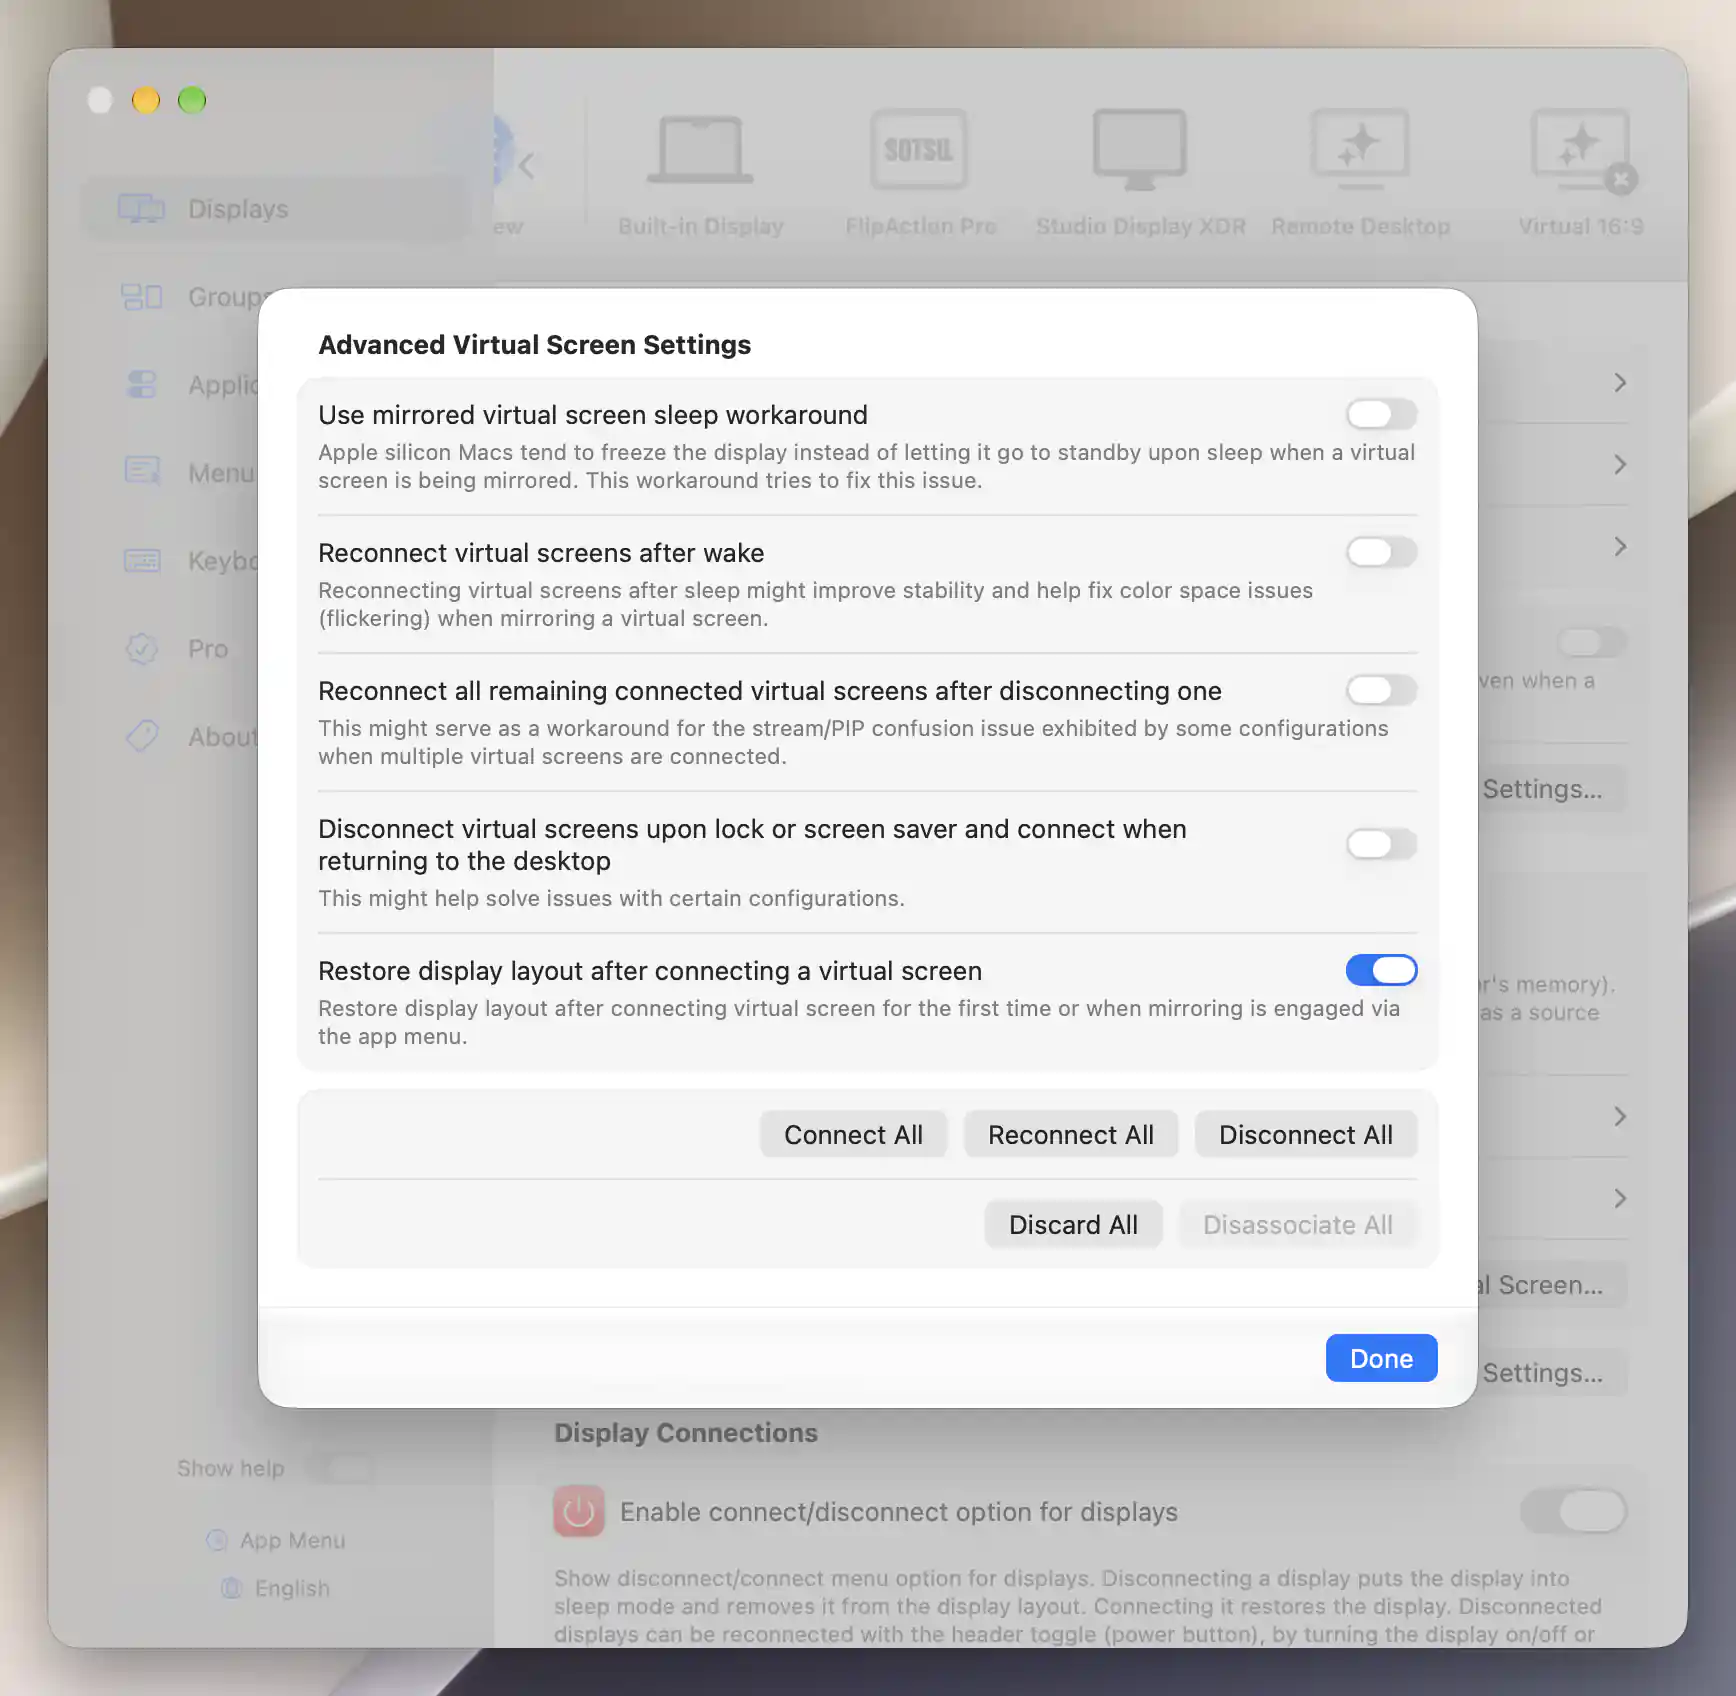Expand the chevron row right of Discard All
This screenshot has width=1736, height=1696.
[1620, 1199]
